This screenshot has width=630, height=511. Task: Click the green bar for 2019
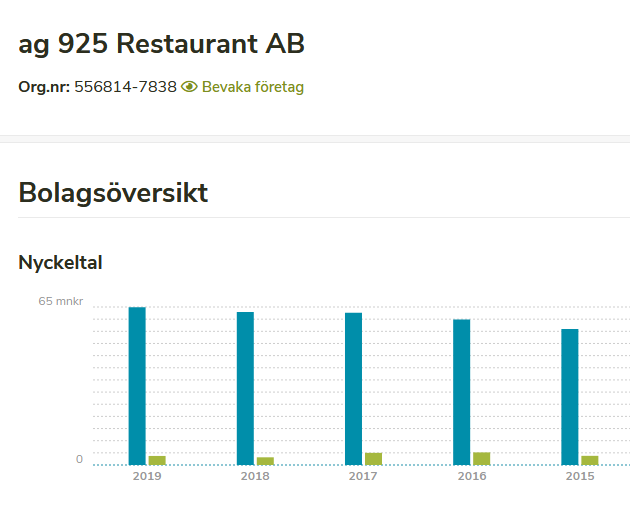click(157, 460)
